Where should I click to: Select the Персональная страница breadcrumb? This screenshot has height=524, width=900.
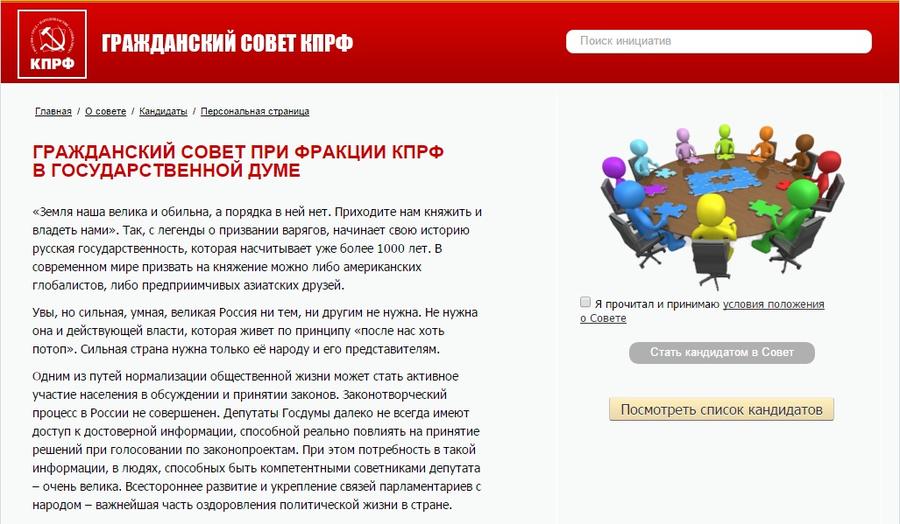tap(254, 111)
